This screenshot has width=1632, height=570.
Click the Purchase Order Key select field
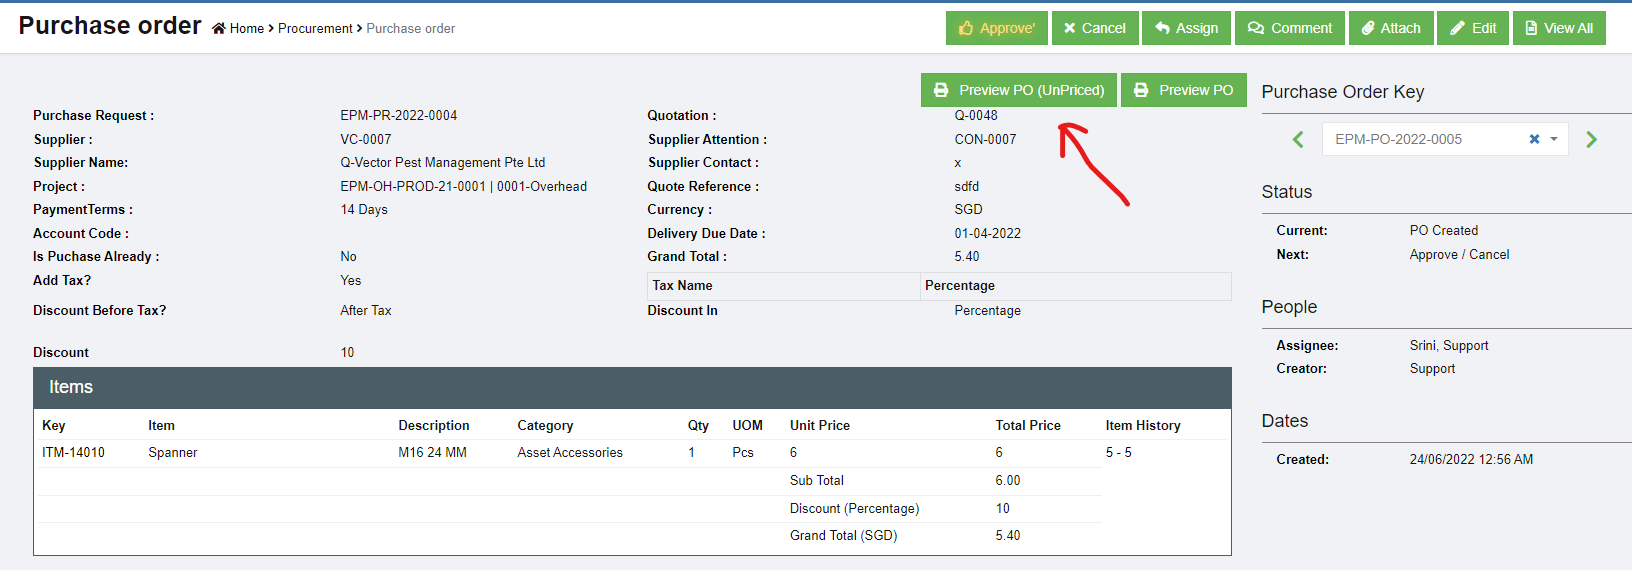tap(1420, 139)
